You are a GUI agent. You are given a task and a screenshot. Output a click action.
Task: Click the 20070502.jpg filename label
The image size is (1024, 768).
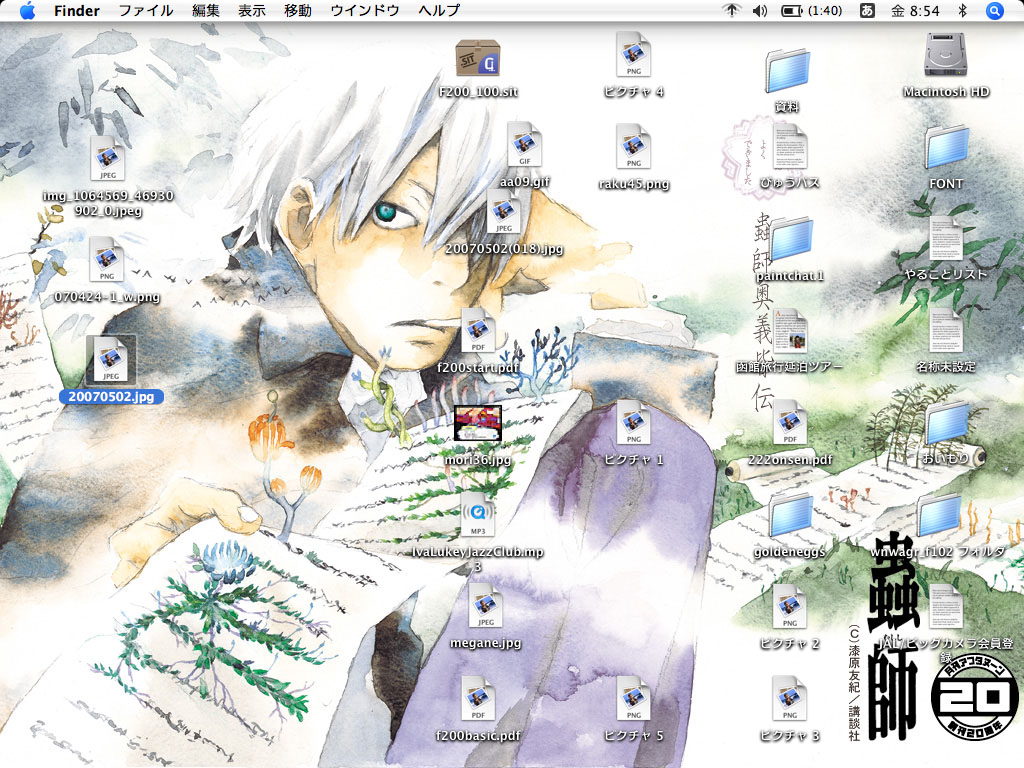111,396
